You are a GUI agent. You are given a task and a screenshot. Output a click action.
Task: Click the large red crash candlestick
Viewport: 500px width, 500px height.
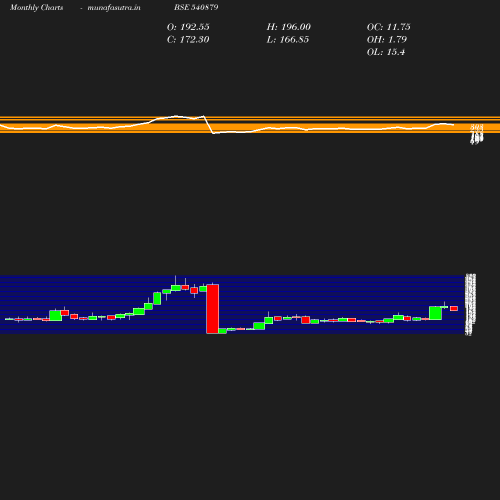coord(213,309)
